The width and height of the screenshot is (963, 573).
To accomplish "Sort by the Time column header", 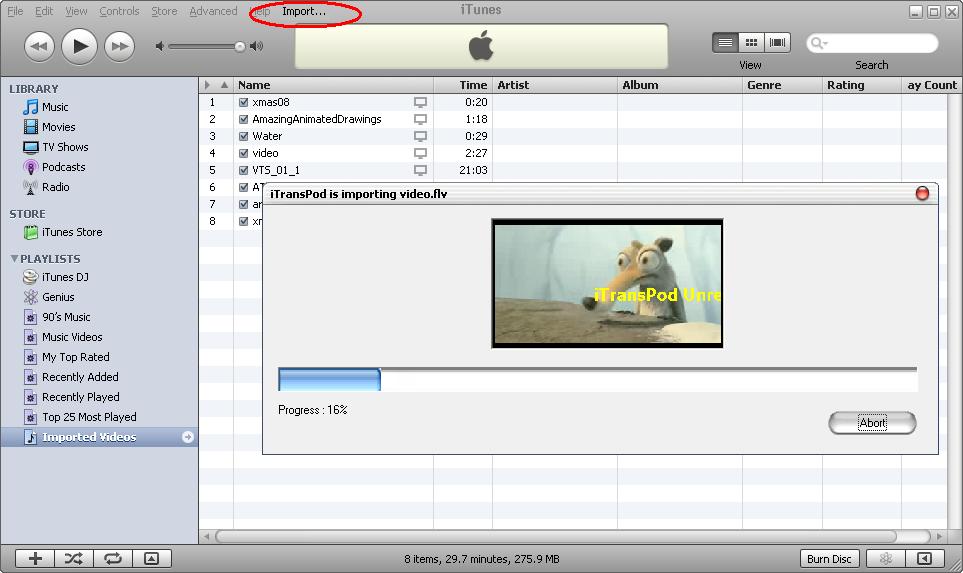I will (x=463, y=85).
